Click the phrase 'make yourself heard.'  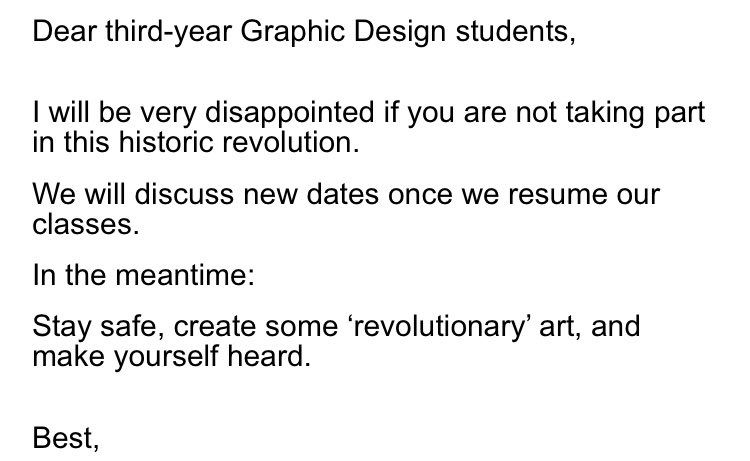coord(172,357)
